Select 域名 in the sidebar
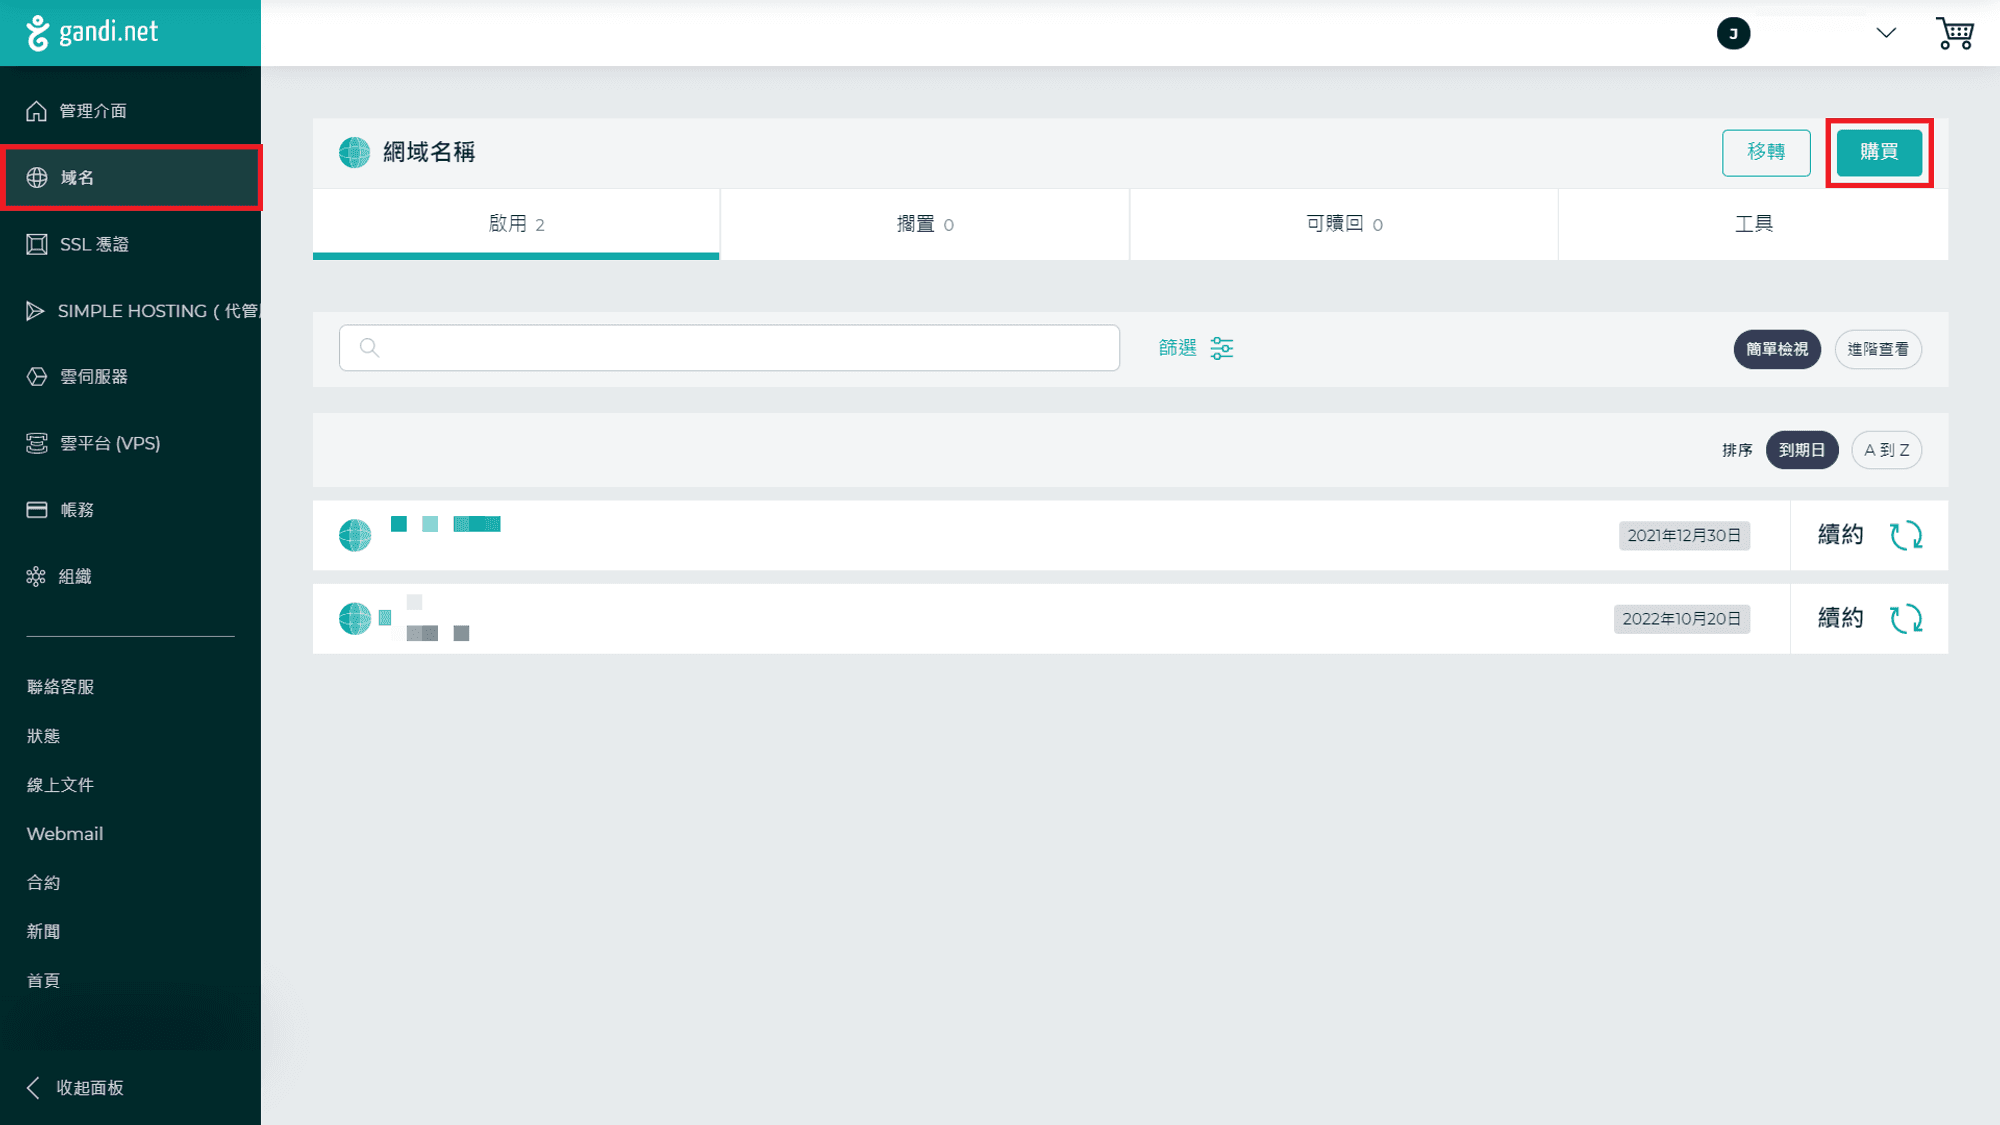This screenshot has height=1125, width=2000. click(x=130, y=178)
